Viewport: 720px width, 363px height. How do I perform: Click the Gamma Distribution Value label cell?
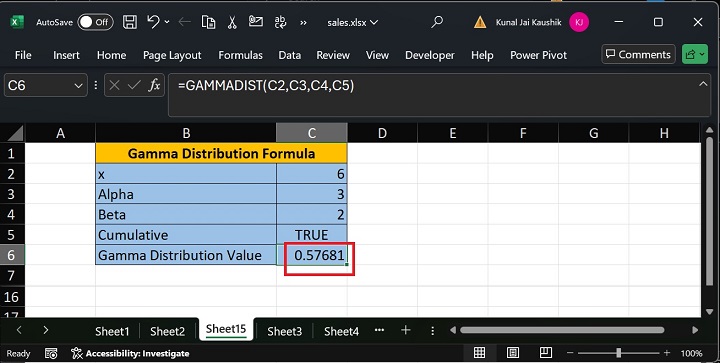(186, 255)
